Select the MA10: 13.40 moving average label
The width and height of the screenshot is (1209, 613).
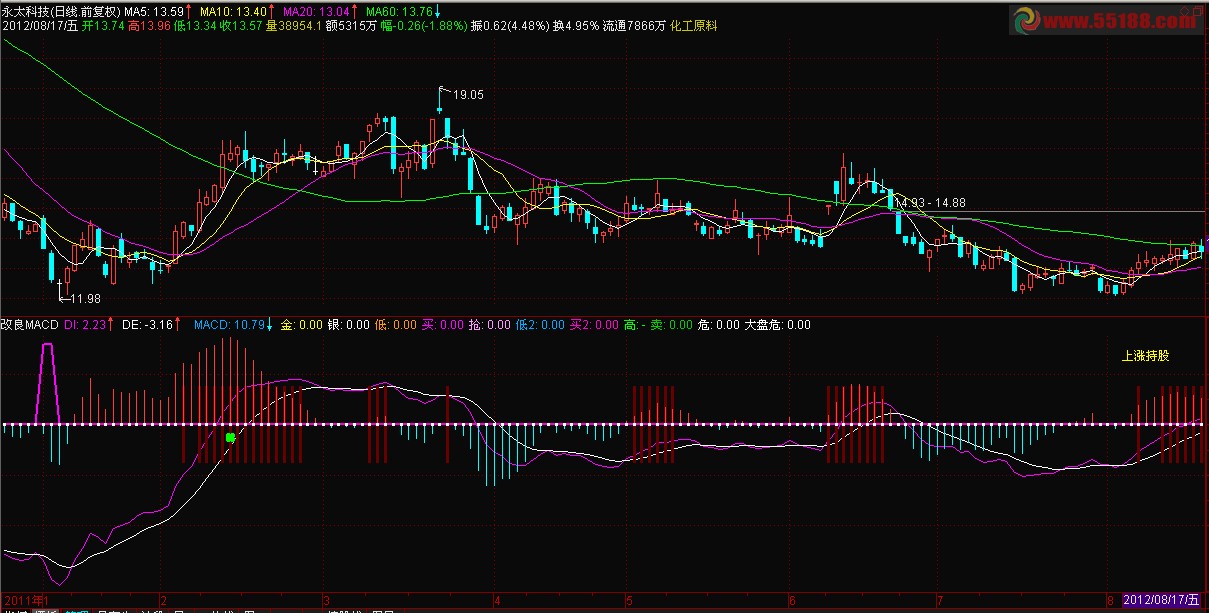pyautogui.click(x=232, y=11)
